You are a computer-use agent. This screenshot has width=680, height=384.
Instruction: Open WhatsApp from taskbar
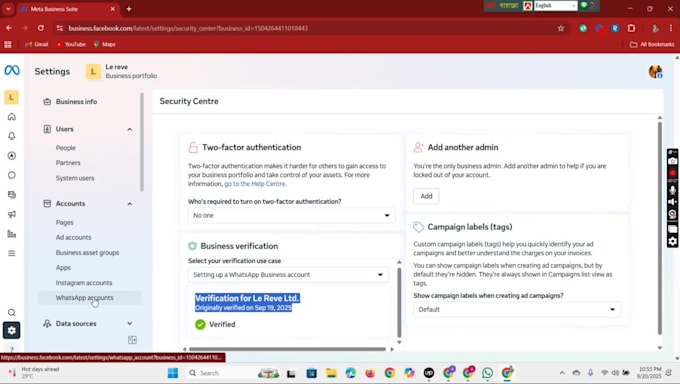pos(487,373)
